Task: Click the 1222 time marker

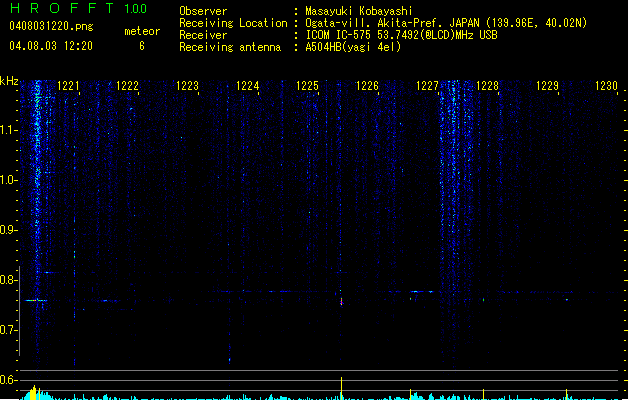Action: coord(127,86)
